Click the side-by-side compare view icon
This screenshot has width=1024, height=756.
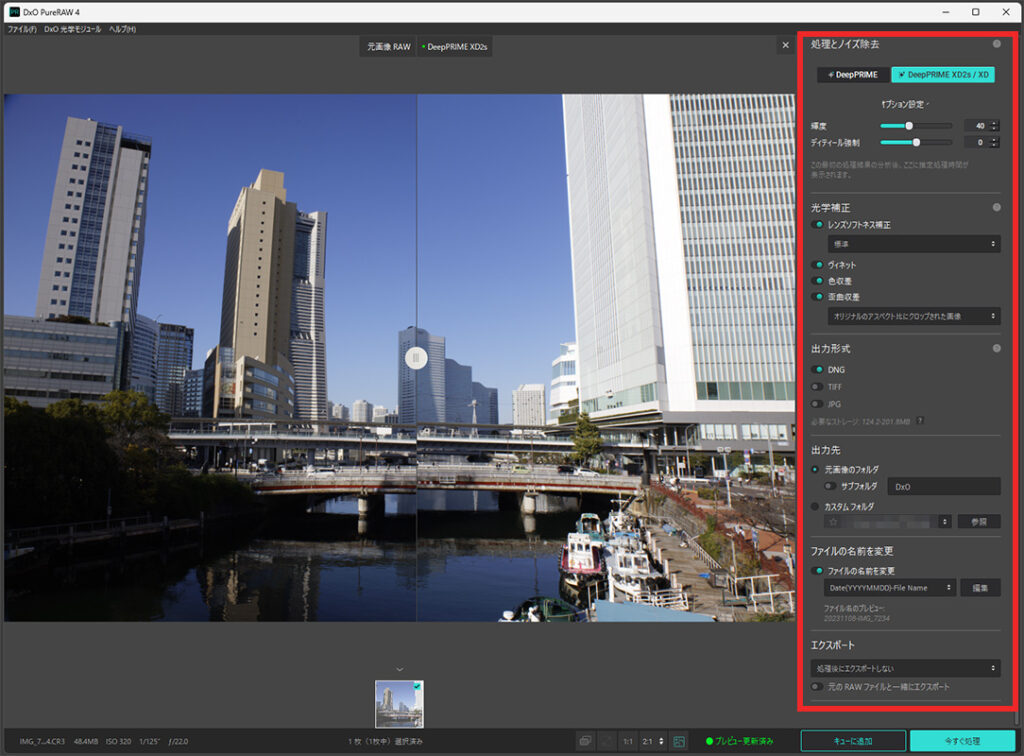[585, 741]
